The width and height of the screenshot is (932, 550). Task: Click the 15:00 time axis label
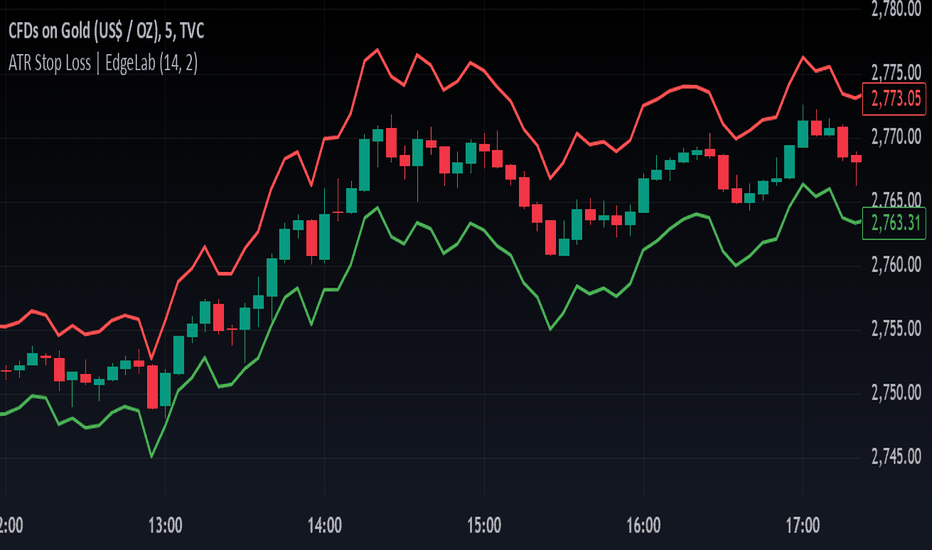point(484,526)
